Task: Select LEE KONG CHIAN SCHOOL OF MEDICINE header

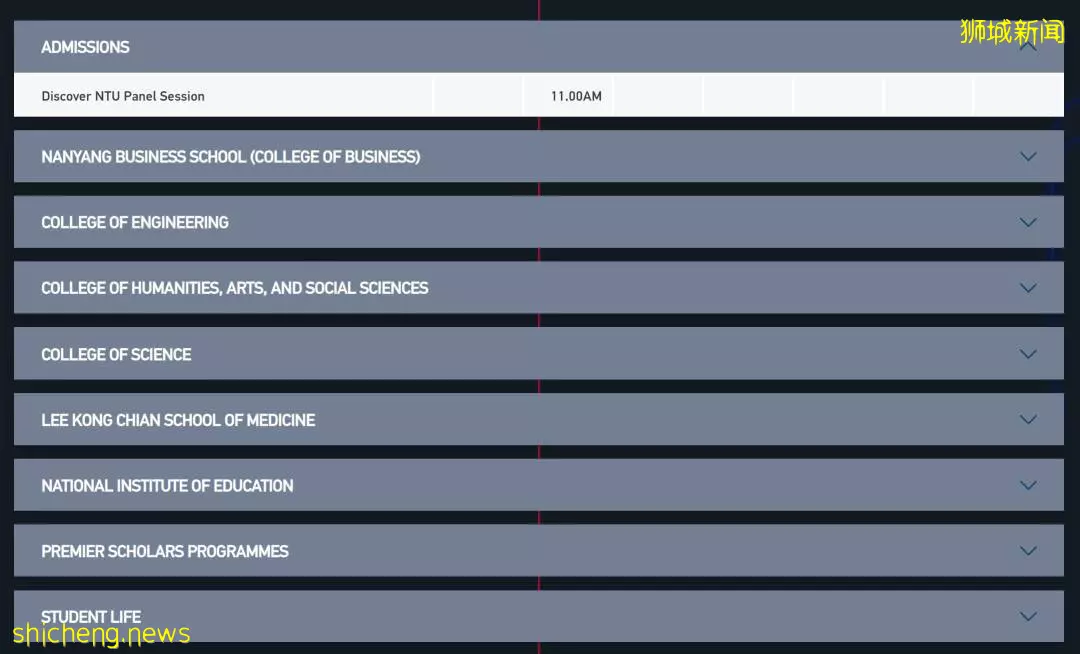Action: coord(539,419)
